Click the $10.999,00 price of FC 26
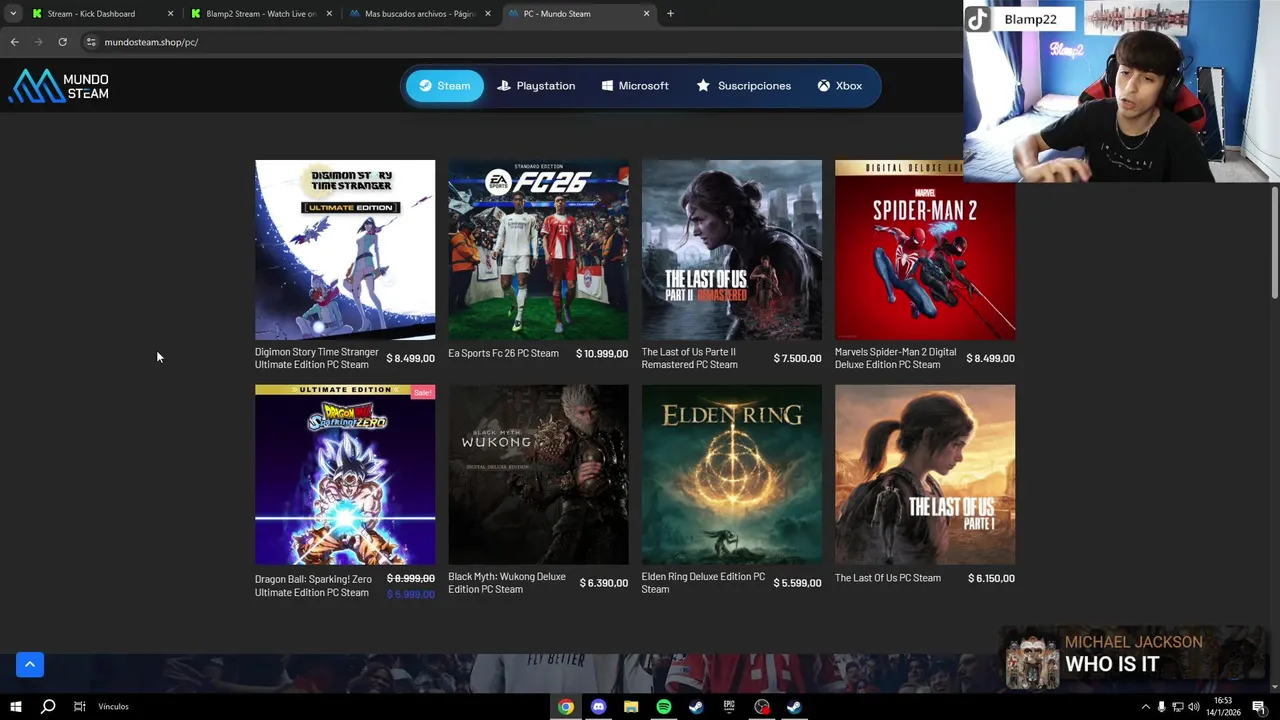The width and height of the screenshot is (1280, 720). pos(602,353)
